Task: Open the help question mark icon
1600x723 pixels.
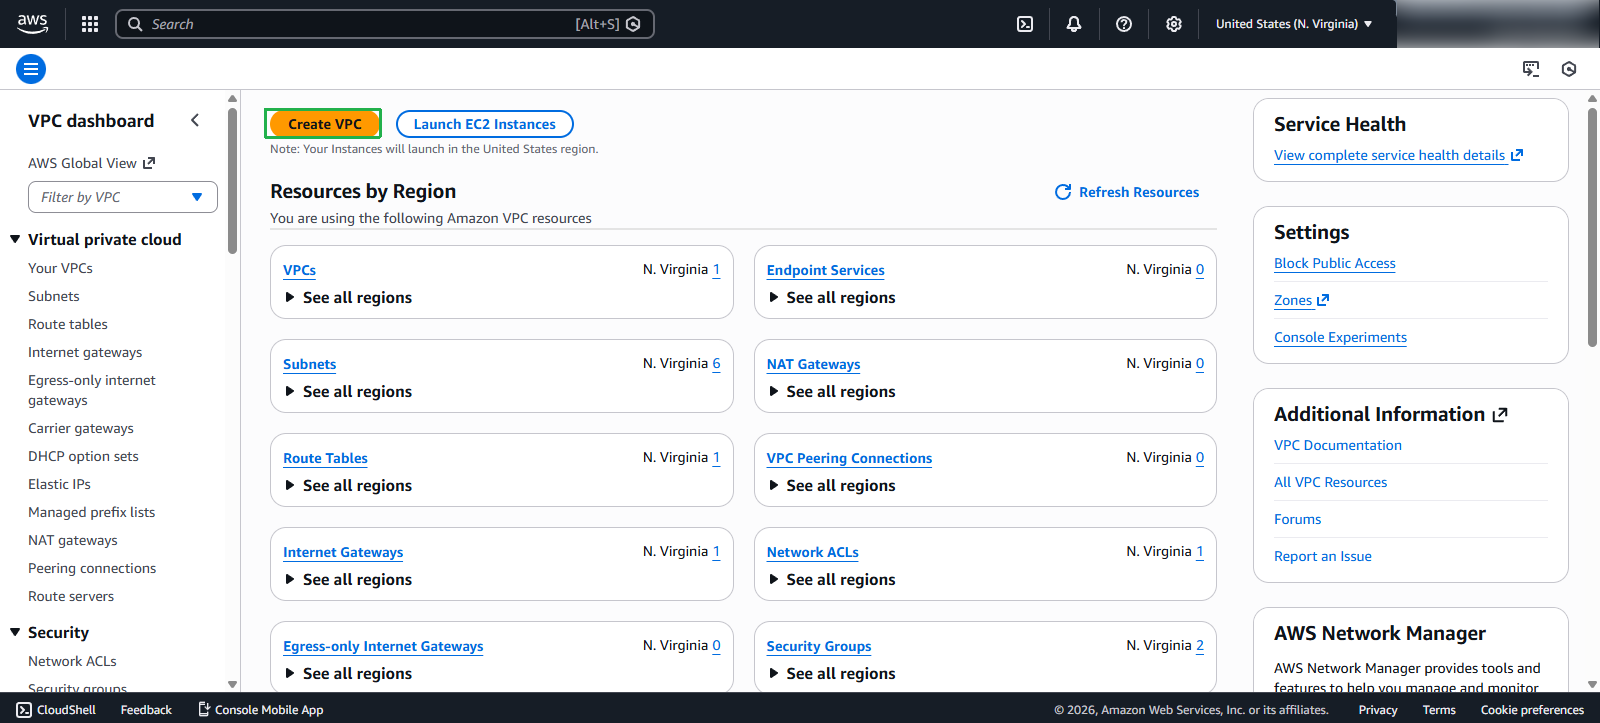Action: 1124,24
